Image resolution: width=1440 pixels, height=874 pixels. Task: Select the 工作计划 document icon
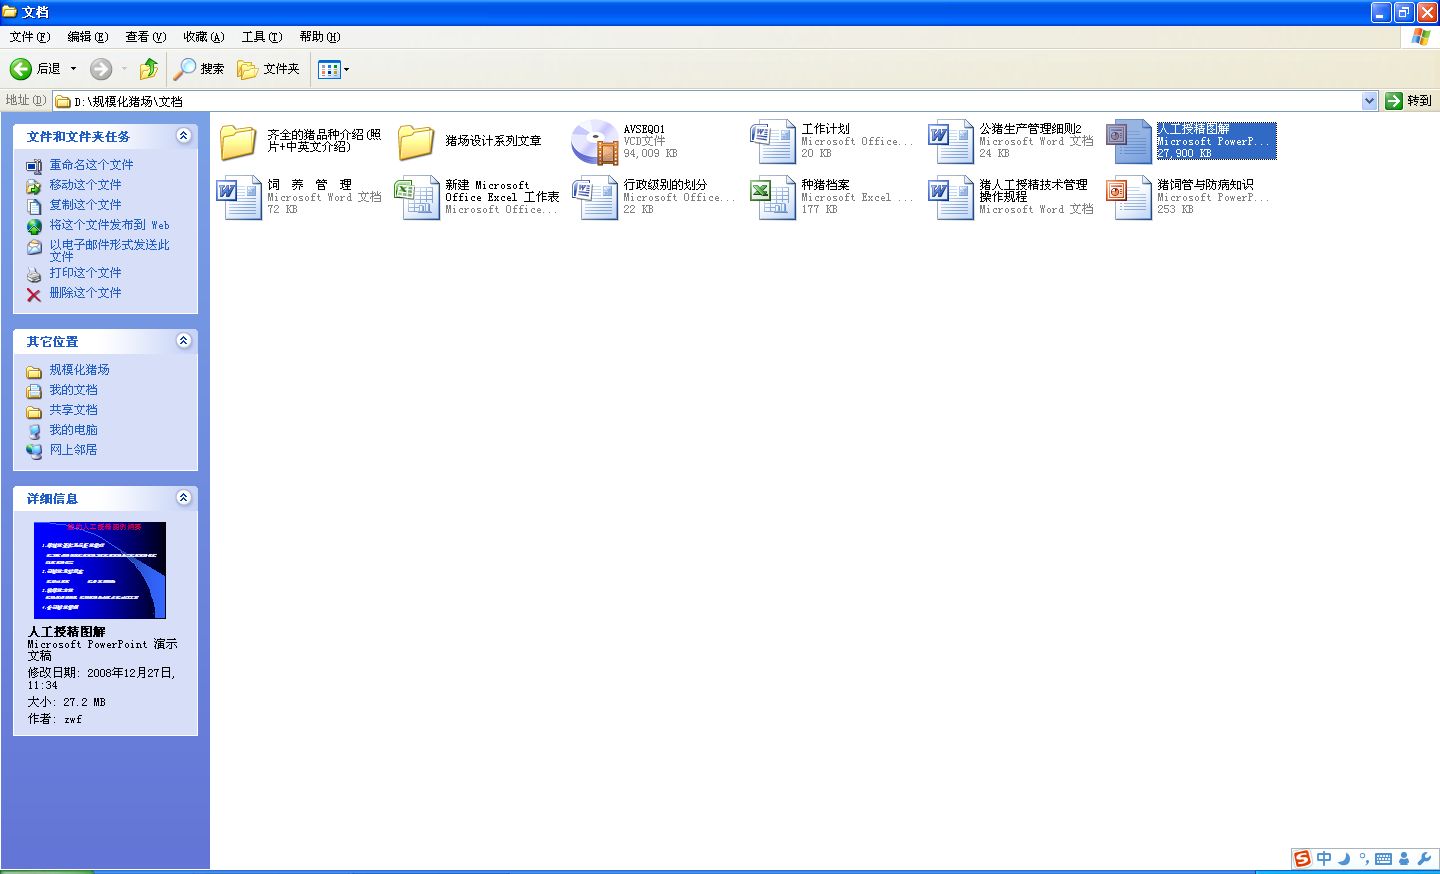tap(773, 142)
